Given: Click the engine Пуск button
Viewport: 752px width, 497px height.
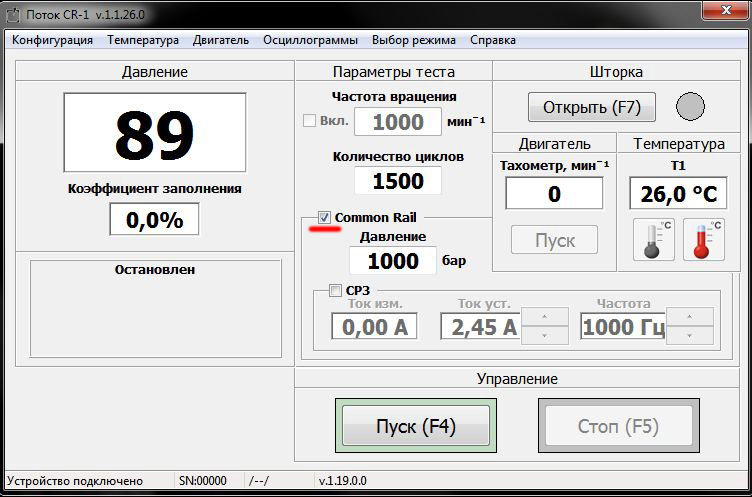Looking at the screenshot, I should click(554, 240).
